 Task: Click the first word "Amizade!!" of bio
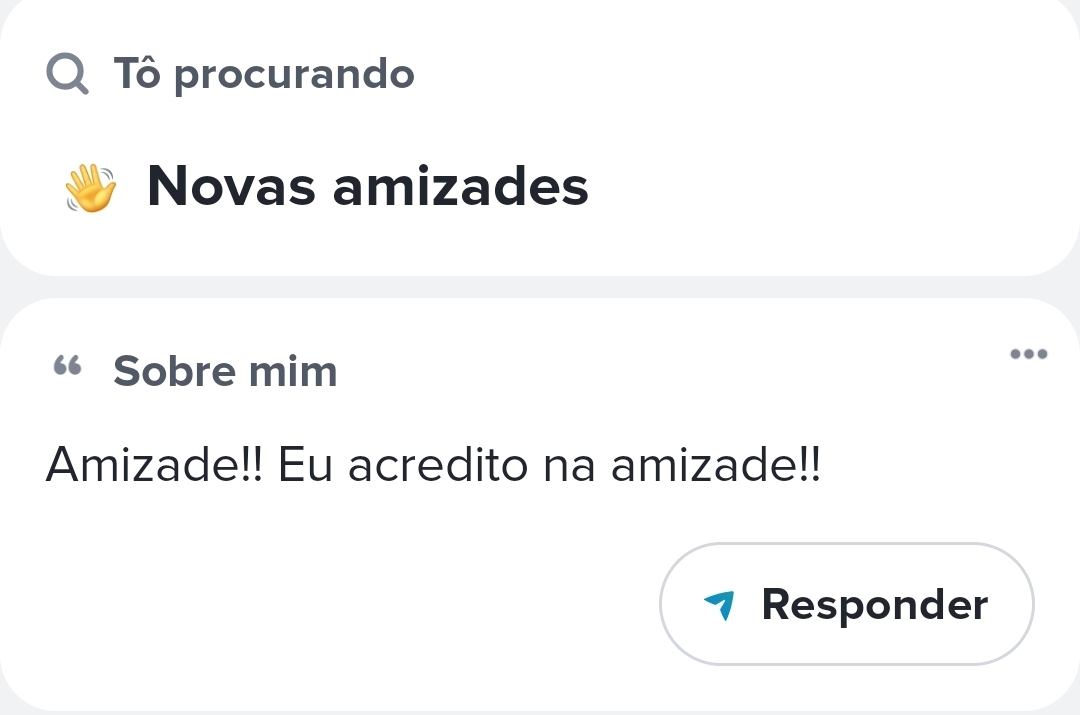pyautogui.click(x=154, y=465)
